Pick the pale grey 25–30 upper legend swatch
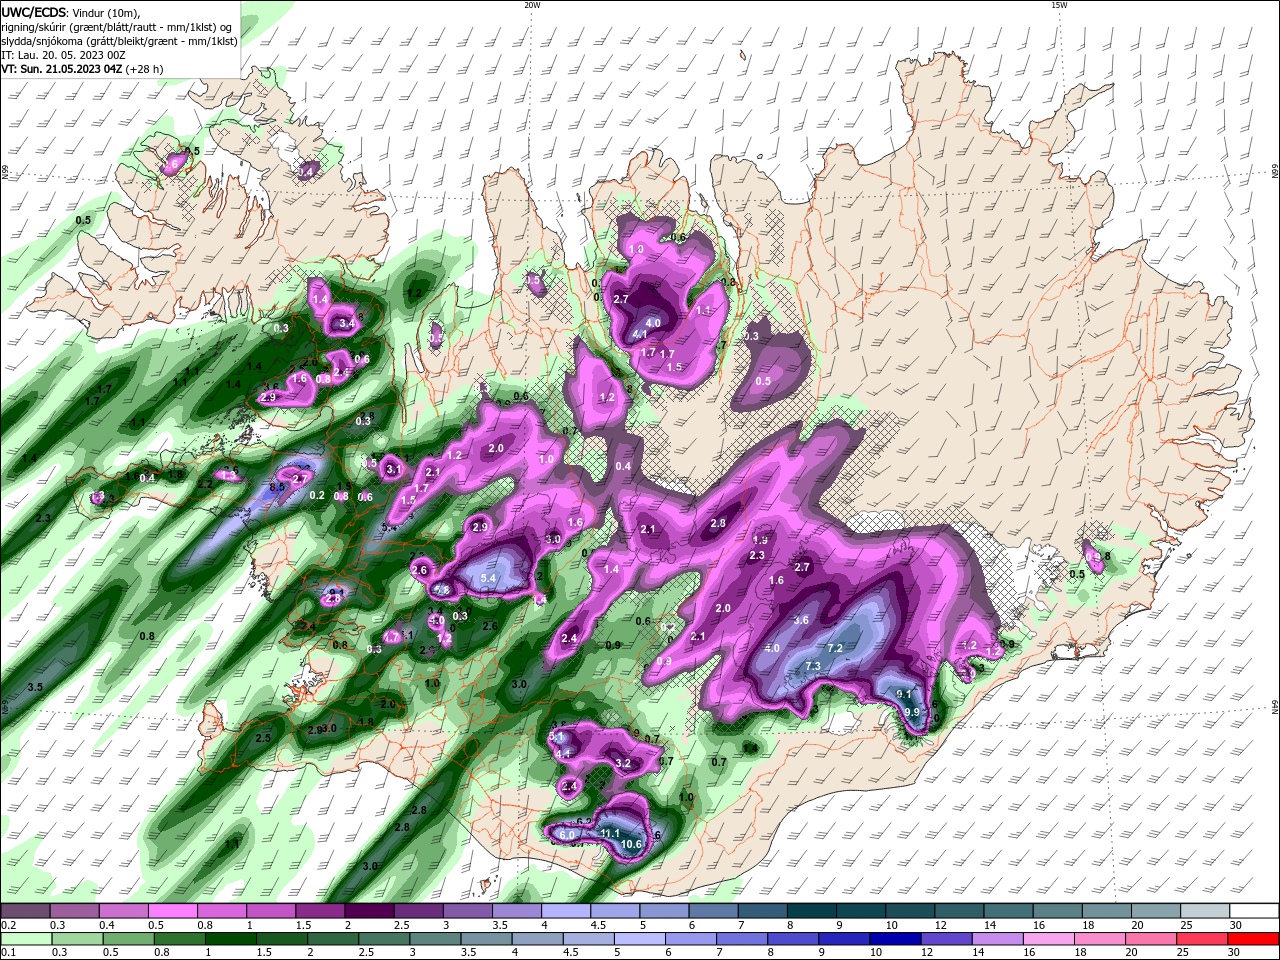Screen dimensions: 1280x960 point(1206,911)
